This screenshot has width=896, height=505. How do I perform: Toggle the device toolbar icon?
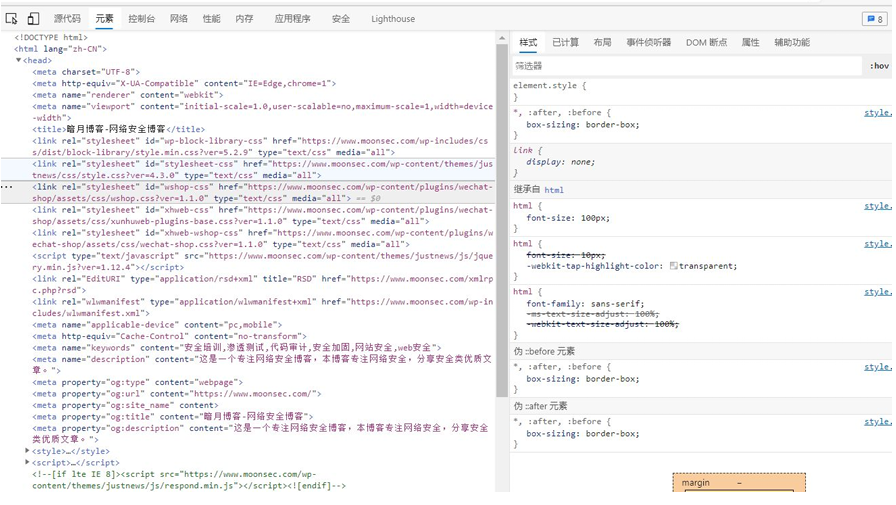coord(33,19)
